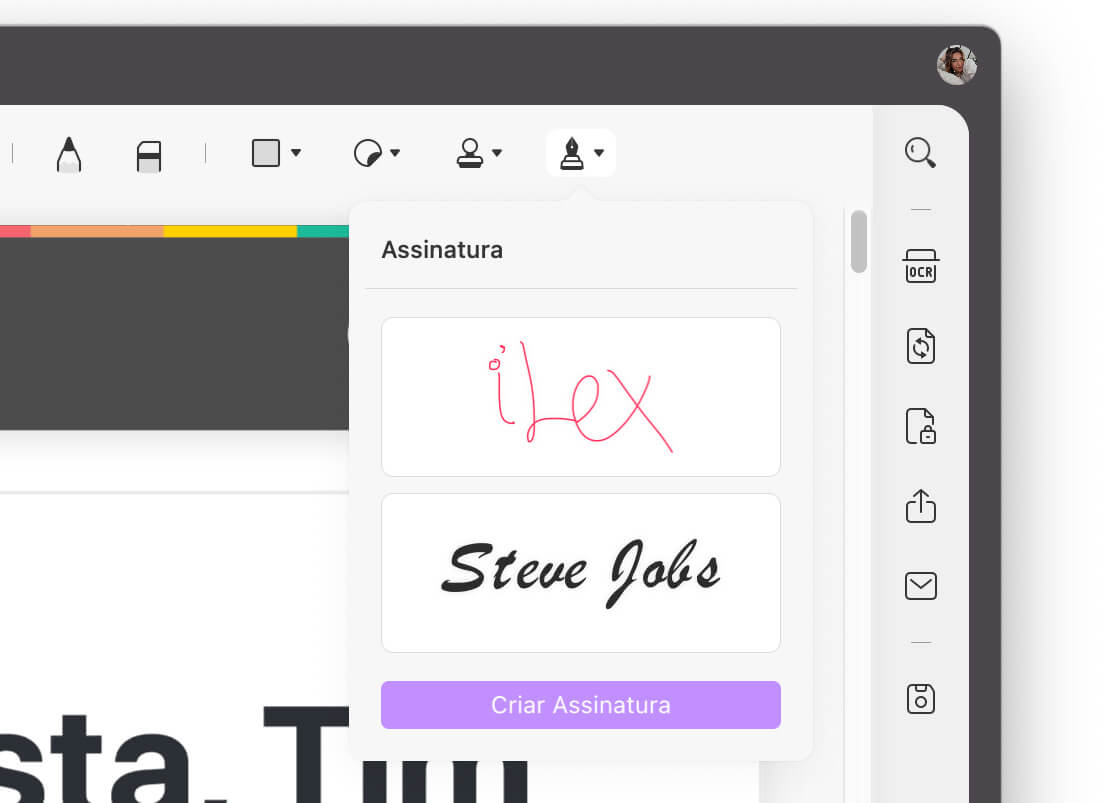Run OCR text recognition

[921, 266]
